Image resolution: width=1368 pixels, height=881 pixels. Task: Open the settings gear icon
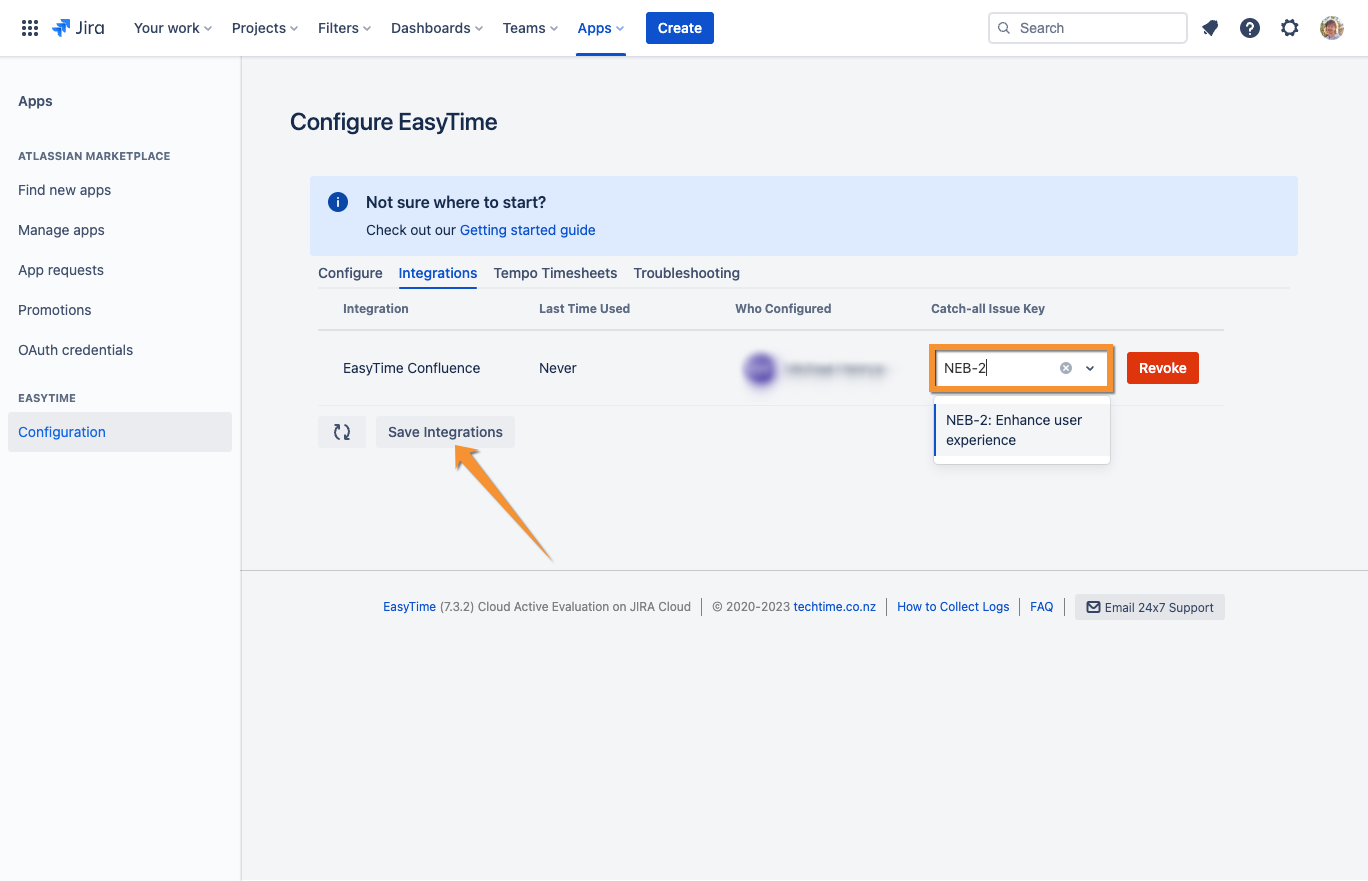tap(1290, 28)
